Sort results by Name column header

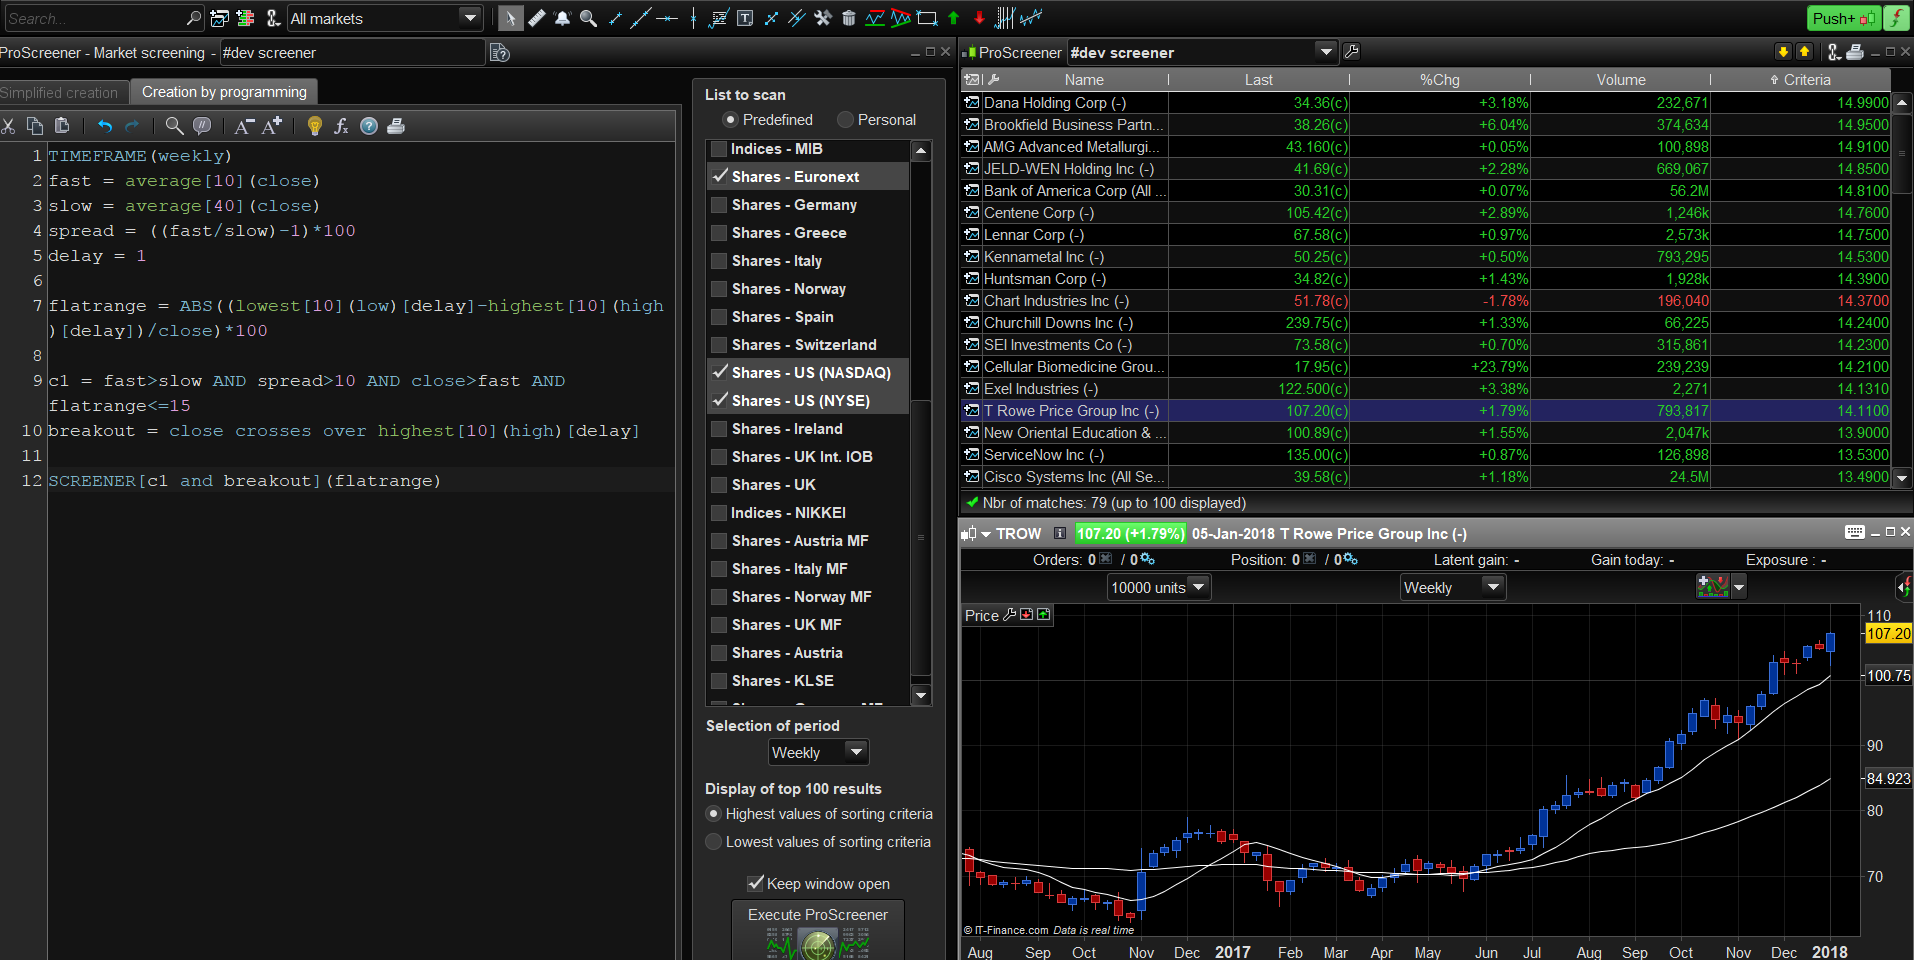(1084, 80)
